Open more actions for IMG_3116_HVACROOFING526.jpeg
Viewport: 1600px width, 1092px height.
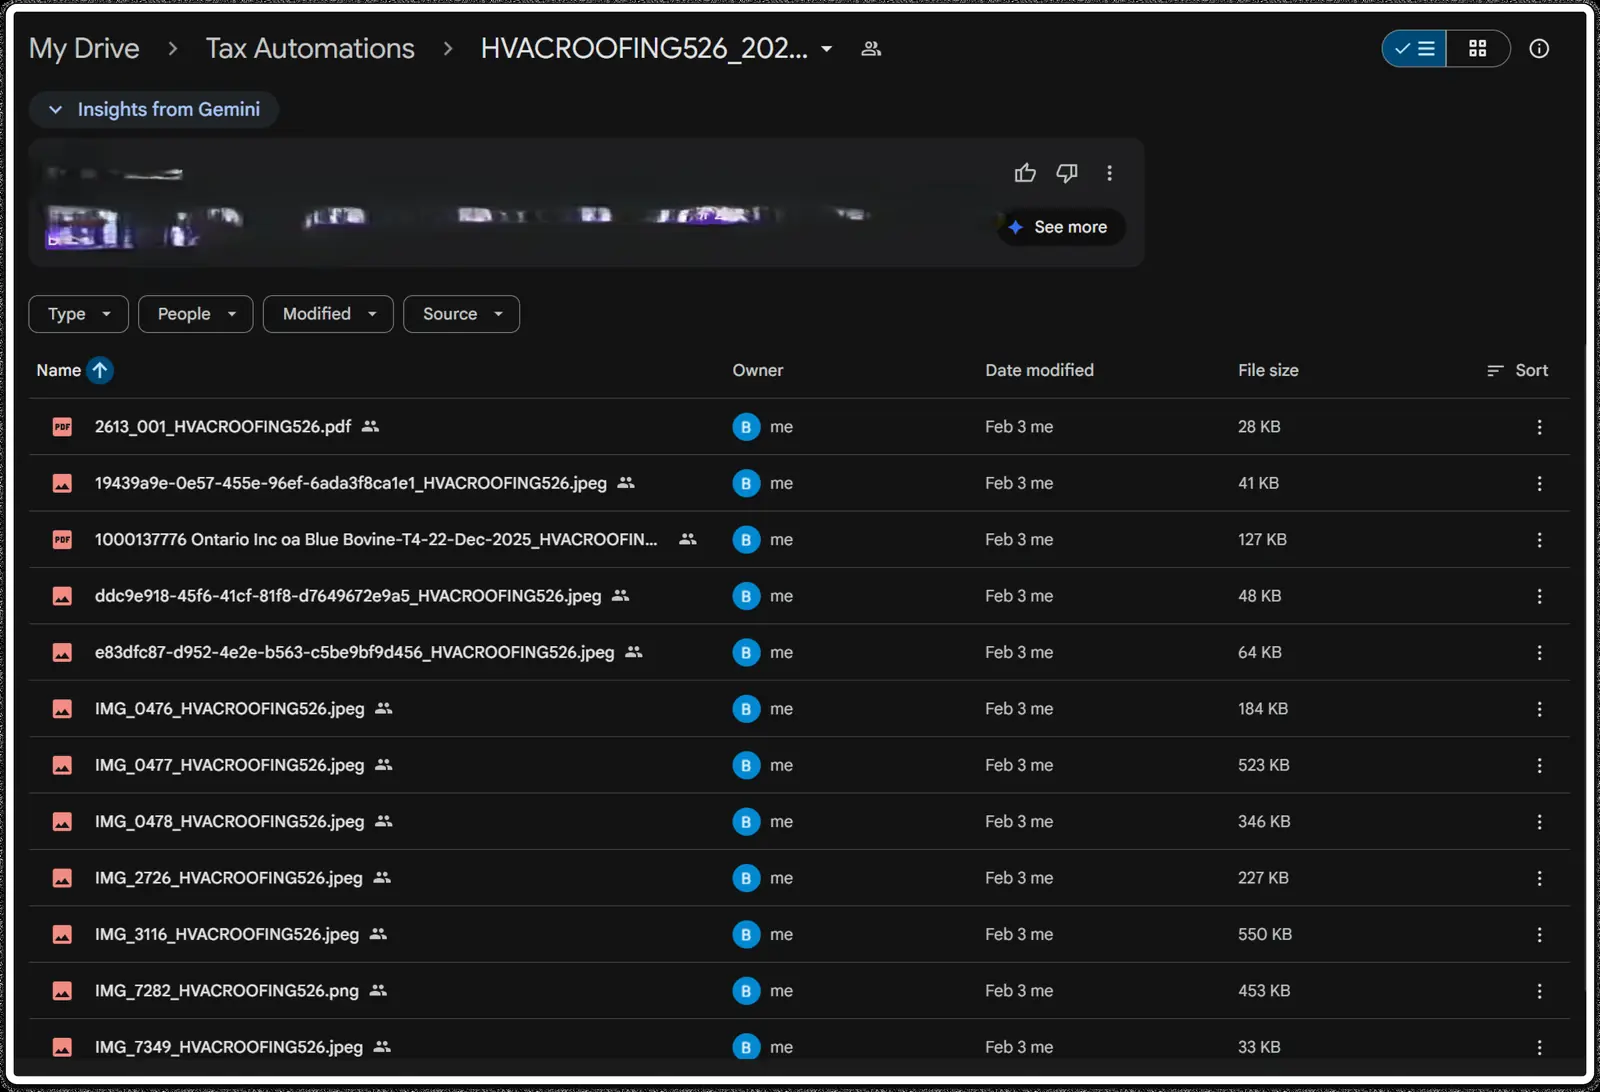(x=1539, y=934)
